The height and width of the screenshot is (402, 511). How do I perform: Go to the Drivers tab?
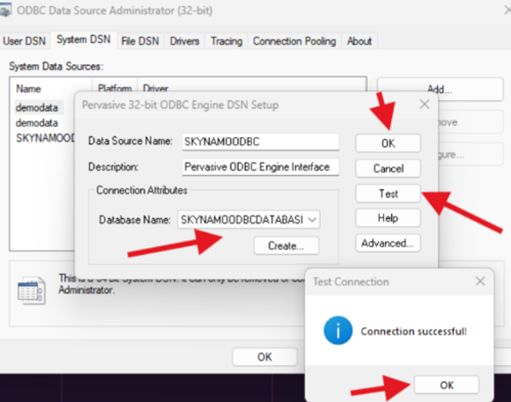pyautogui.click(x=184, y=41)
